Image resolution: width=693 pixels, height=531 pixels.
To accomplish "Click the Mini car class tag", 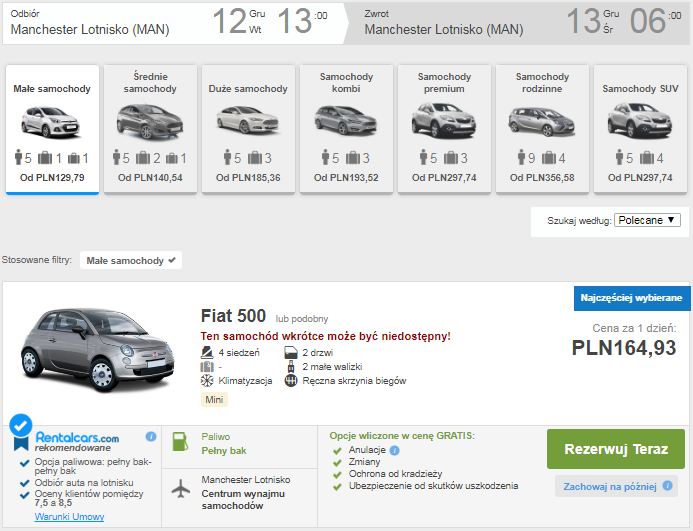I will (214, 400).
